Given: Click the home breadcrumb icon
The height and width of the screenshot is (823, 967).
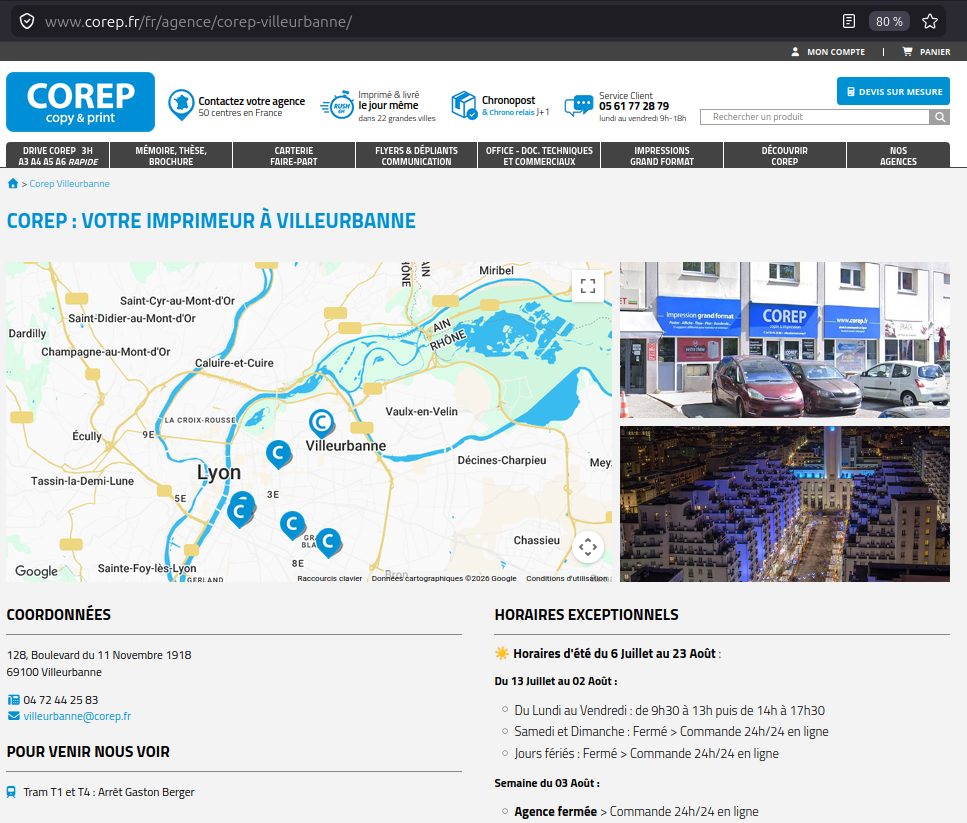Looking at the screenshot, I should pyautogui.click(x=12, y=184).
